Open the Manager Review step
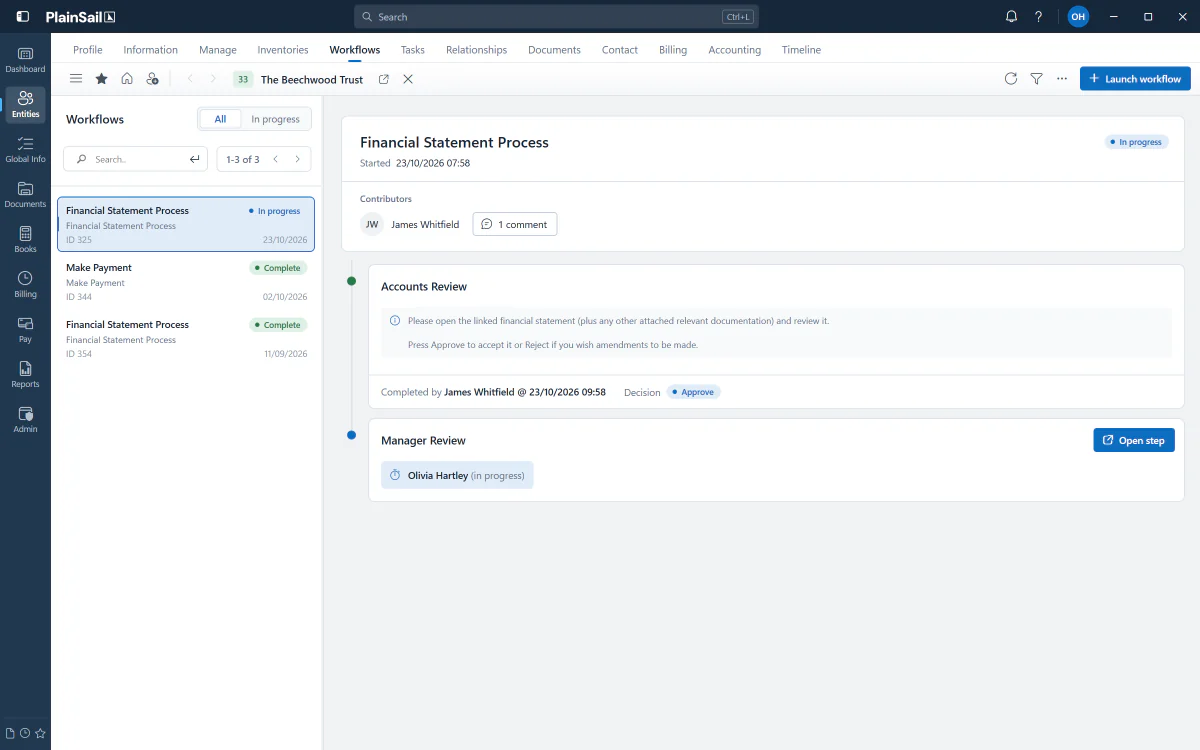1200x750 pixels. coord(1134,440)
